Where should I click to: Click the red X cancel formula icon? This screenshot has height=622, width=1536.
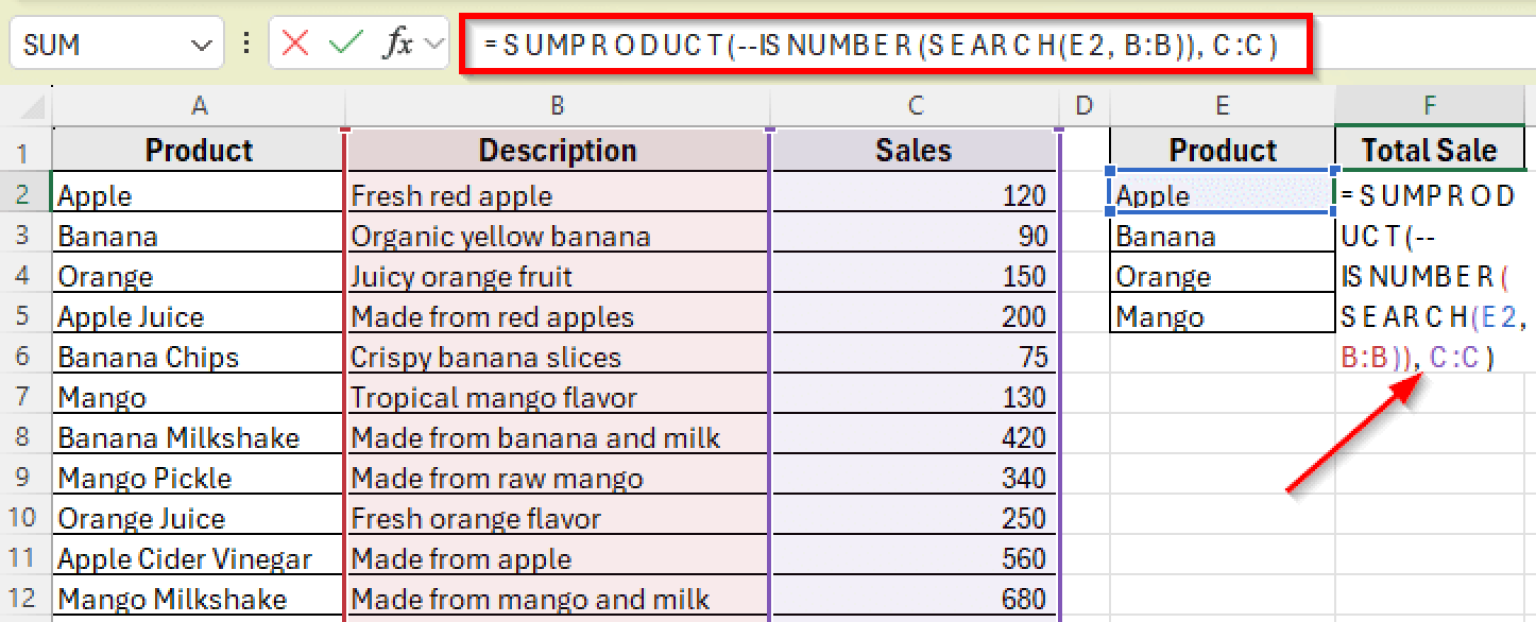pyautogui.click(x=295, y=43)
